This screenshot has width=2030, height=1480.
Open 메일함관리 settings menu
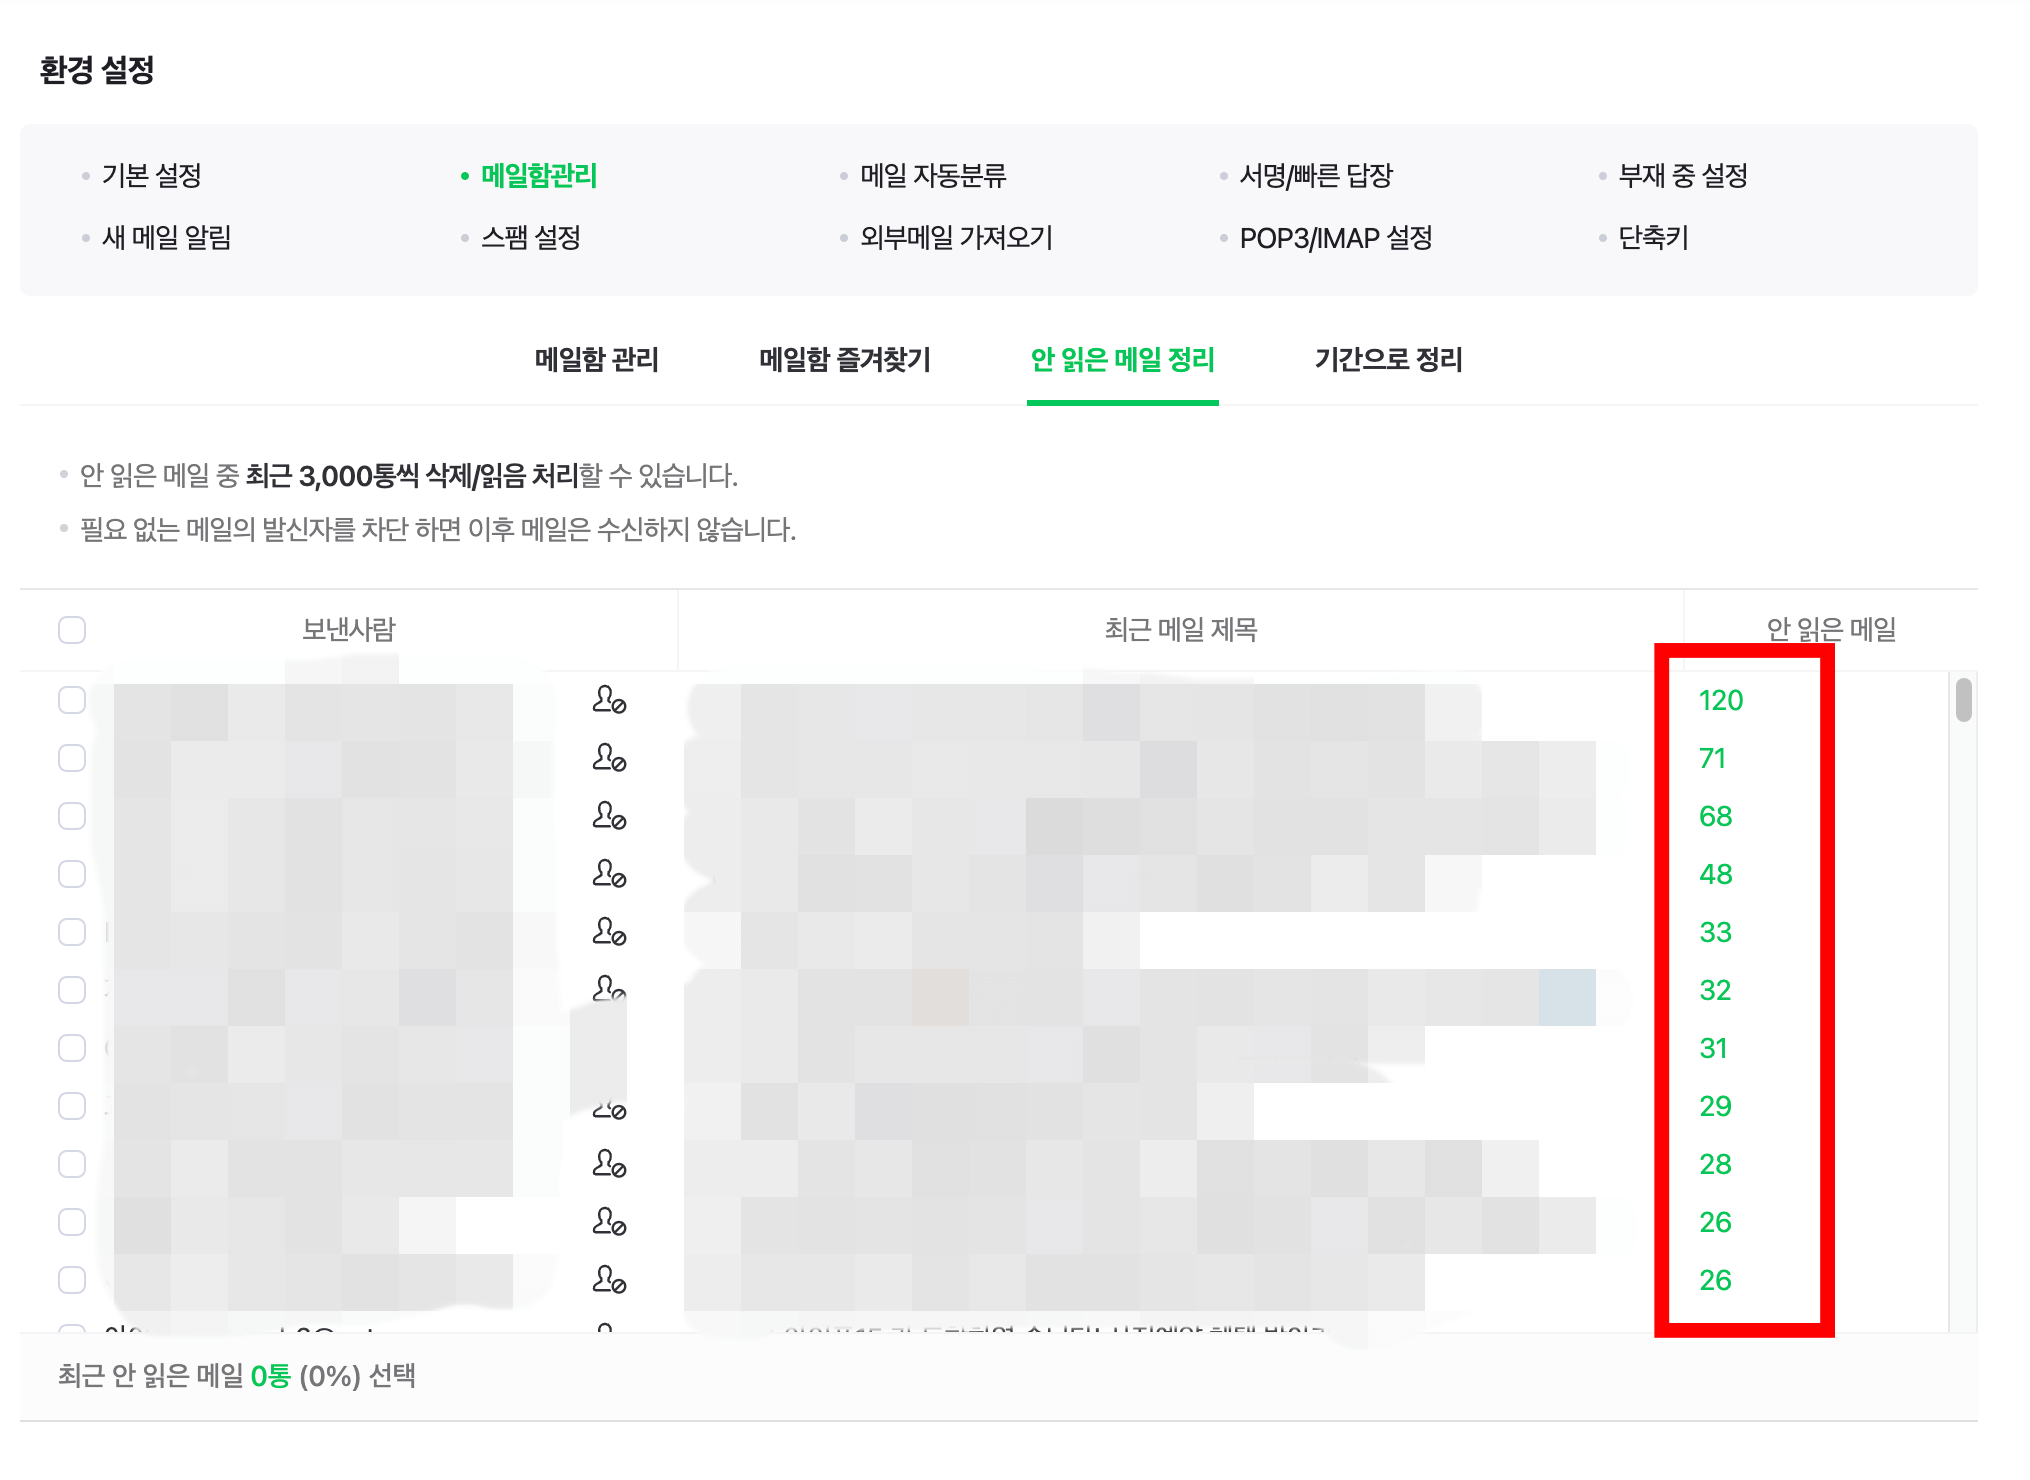pos(539,176)
